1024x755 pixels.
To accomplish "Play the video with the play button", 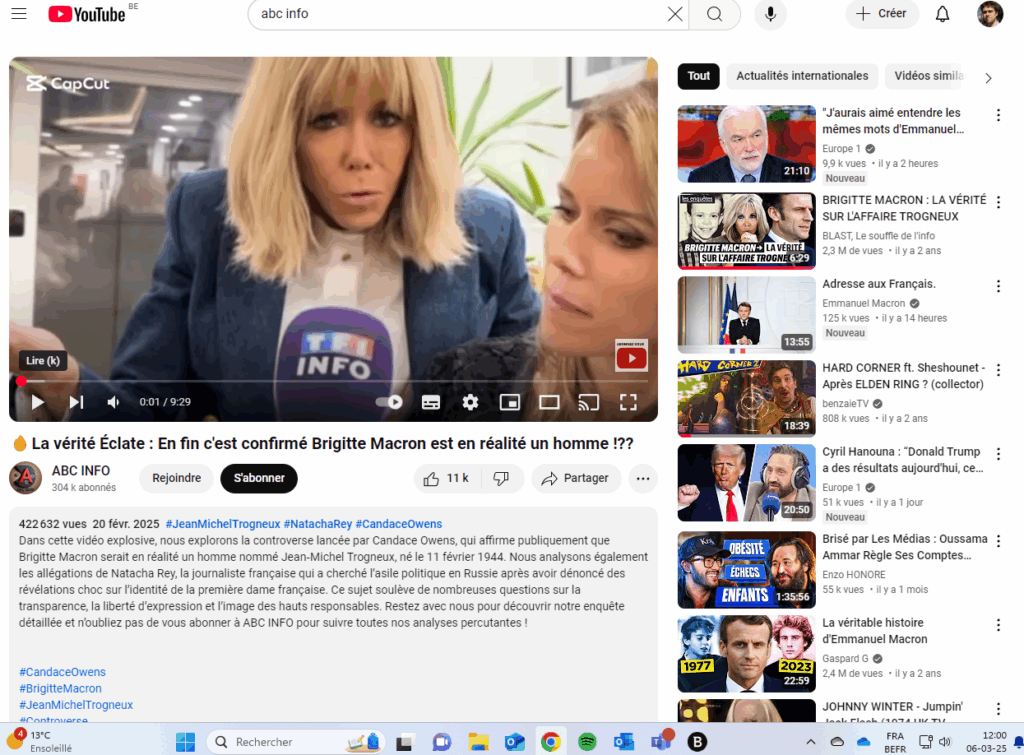I will 37,402.
